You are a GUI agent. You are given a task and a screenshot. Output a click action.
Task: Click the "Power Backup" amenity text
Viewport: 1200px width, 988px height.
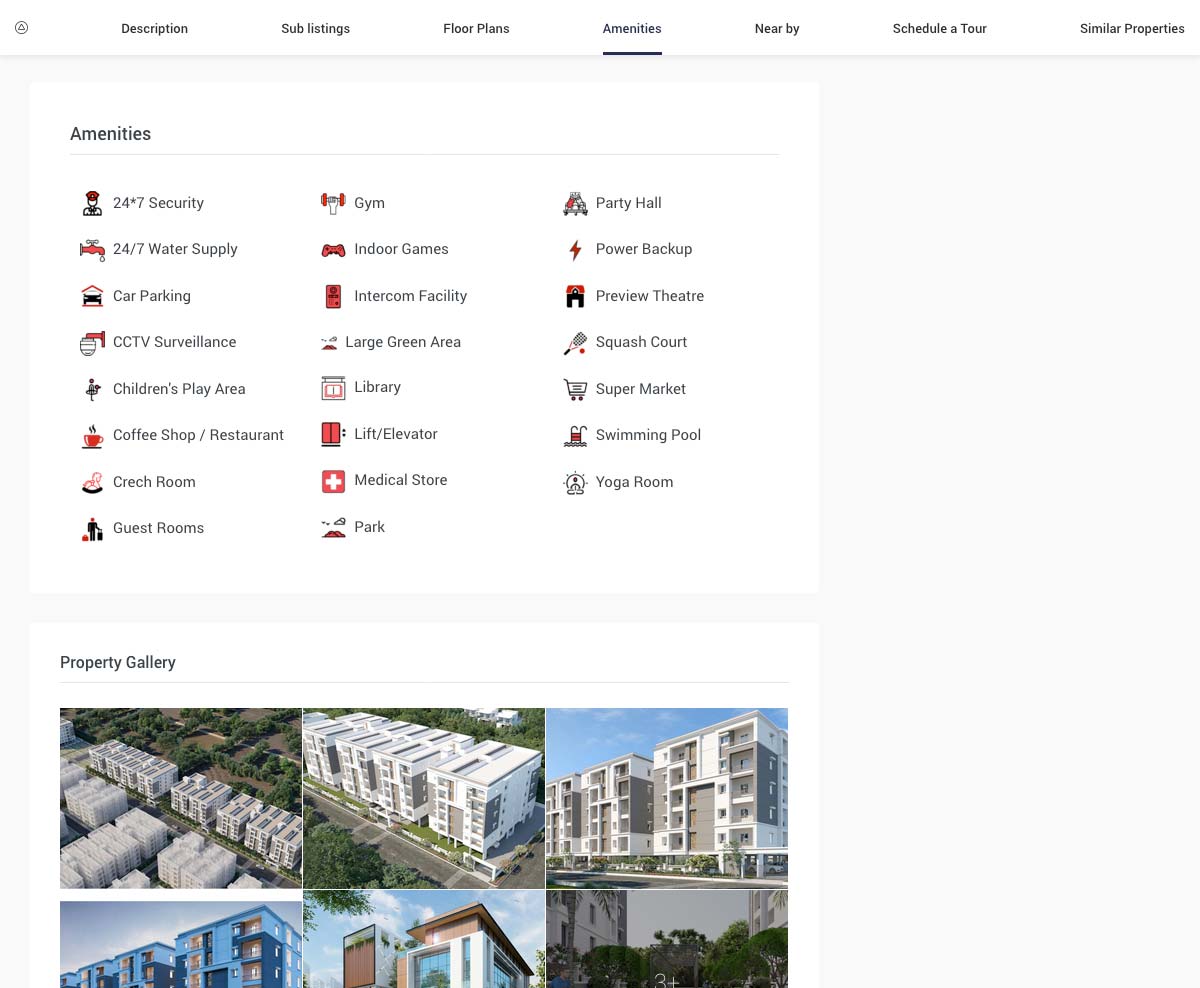click(x=644, y=249)
